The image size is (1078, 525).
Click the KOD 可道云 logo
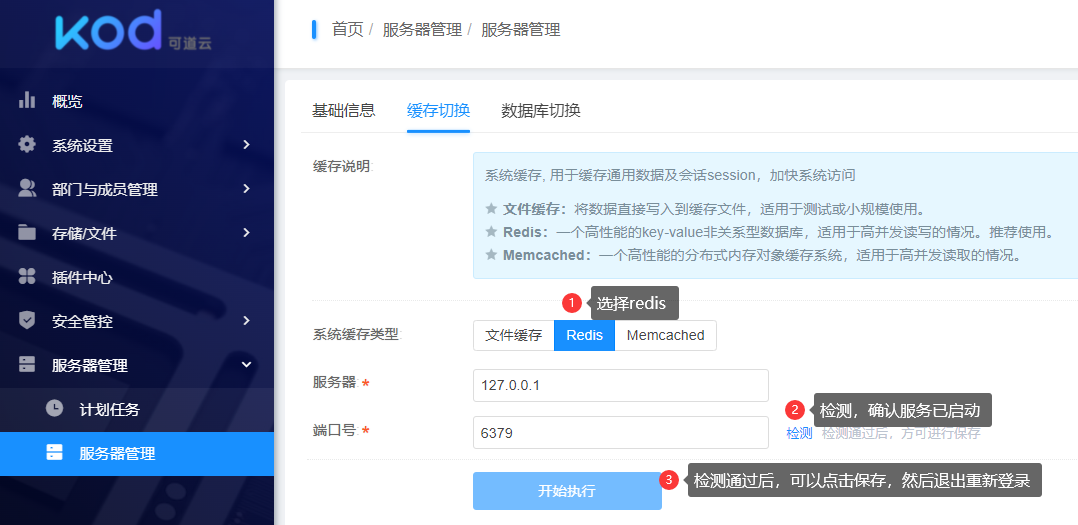click(134, 32)
